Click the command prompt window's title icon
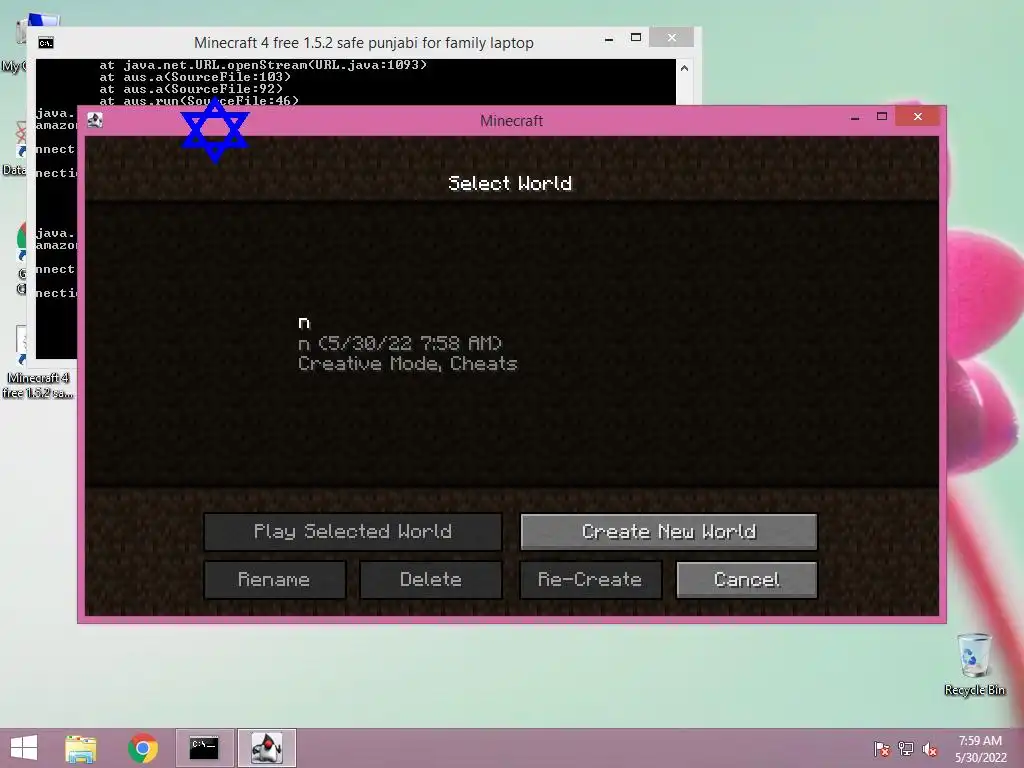 [46, 43]
